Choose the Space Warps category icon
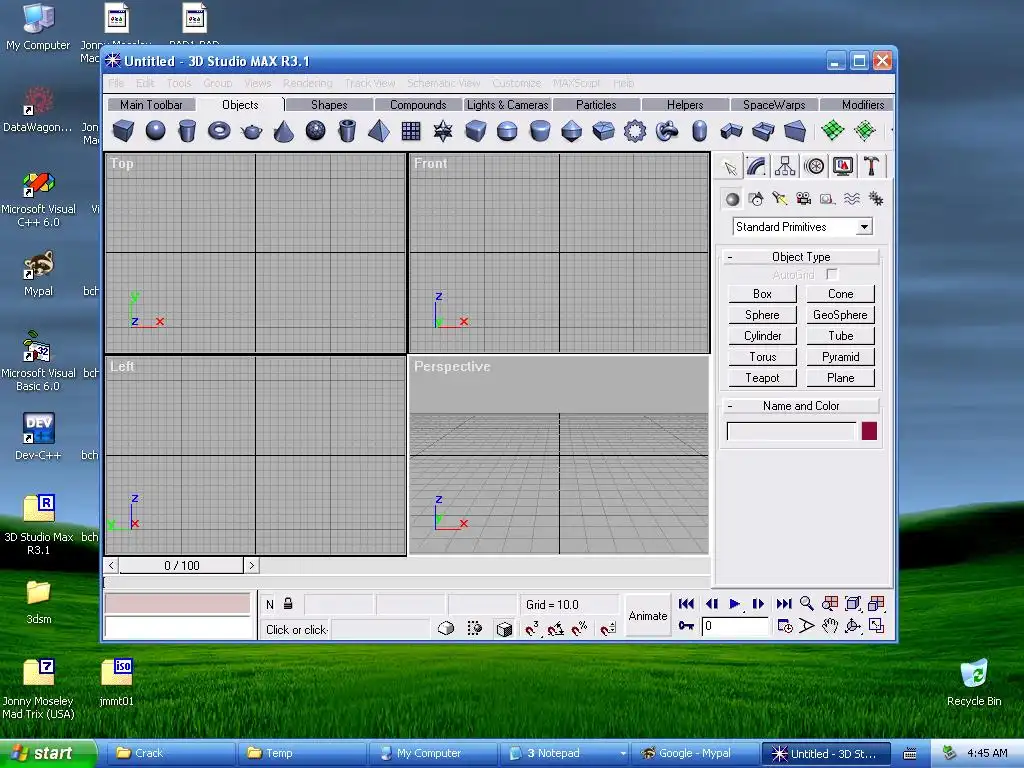Screen dimensions: 1024x768 852,199
